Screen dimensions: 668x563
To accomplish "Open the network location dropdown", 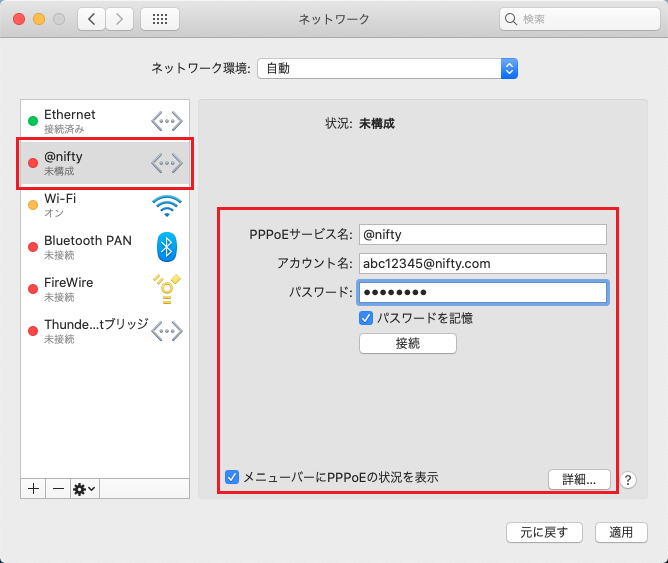I will tap(388, 69).
